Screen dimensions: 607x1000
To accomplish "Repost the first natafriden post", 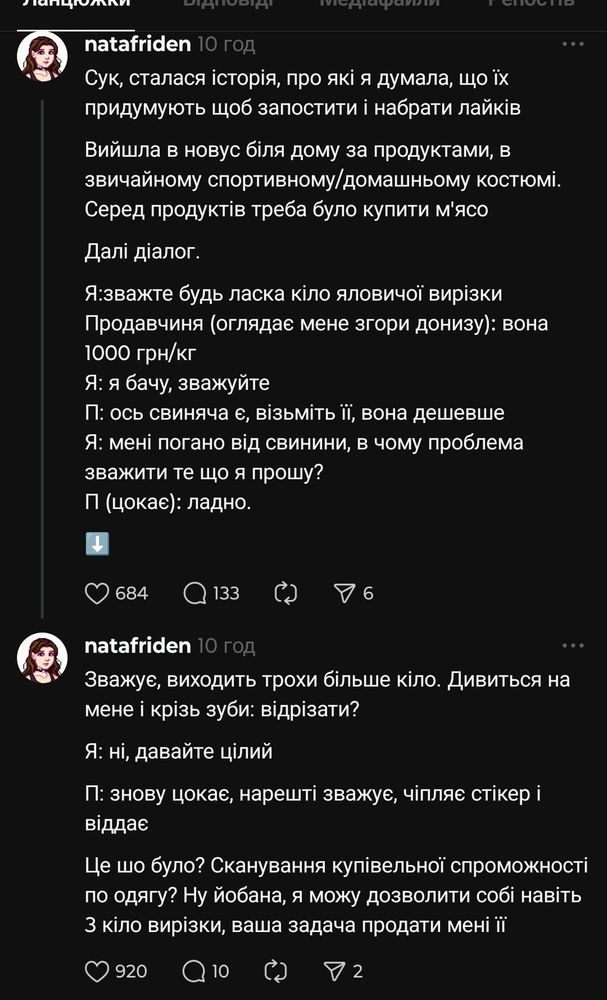I will pos(285,593).
